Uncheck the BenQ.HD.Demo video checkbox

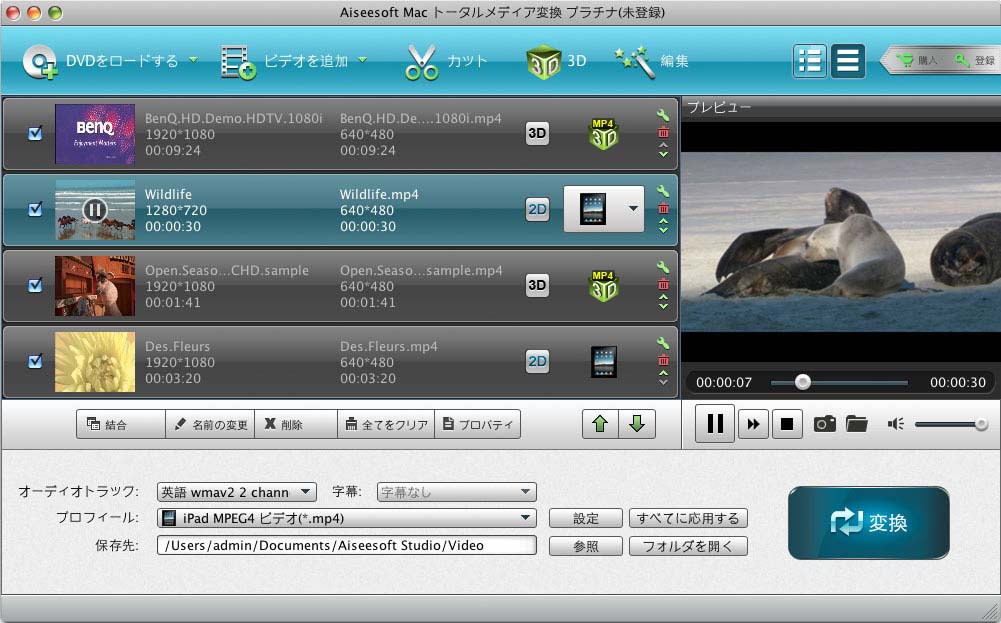point(35,133)
